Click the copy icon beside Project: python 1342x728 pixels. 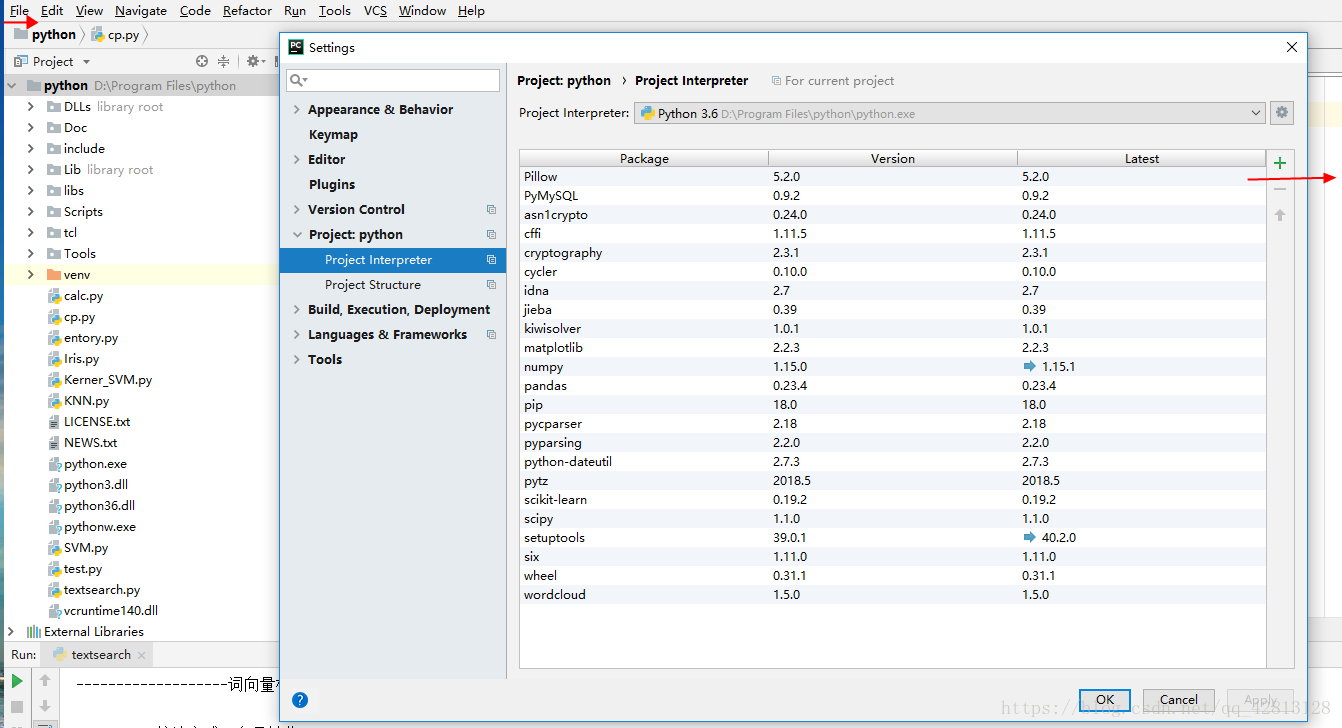coord(491,235)
